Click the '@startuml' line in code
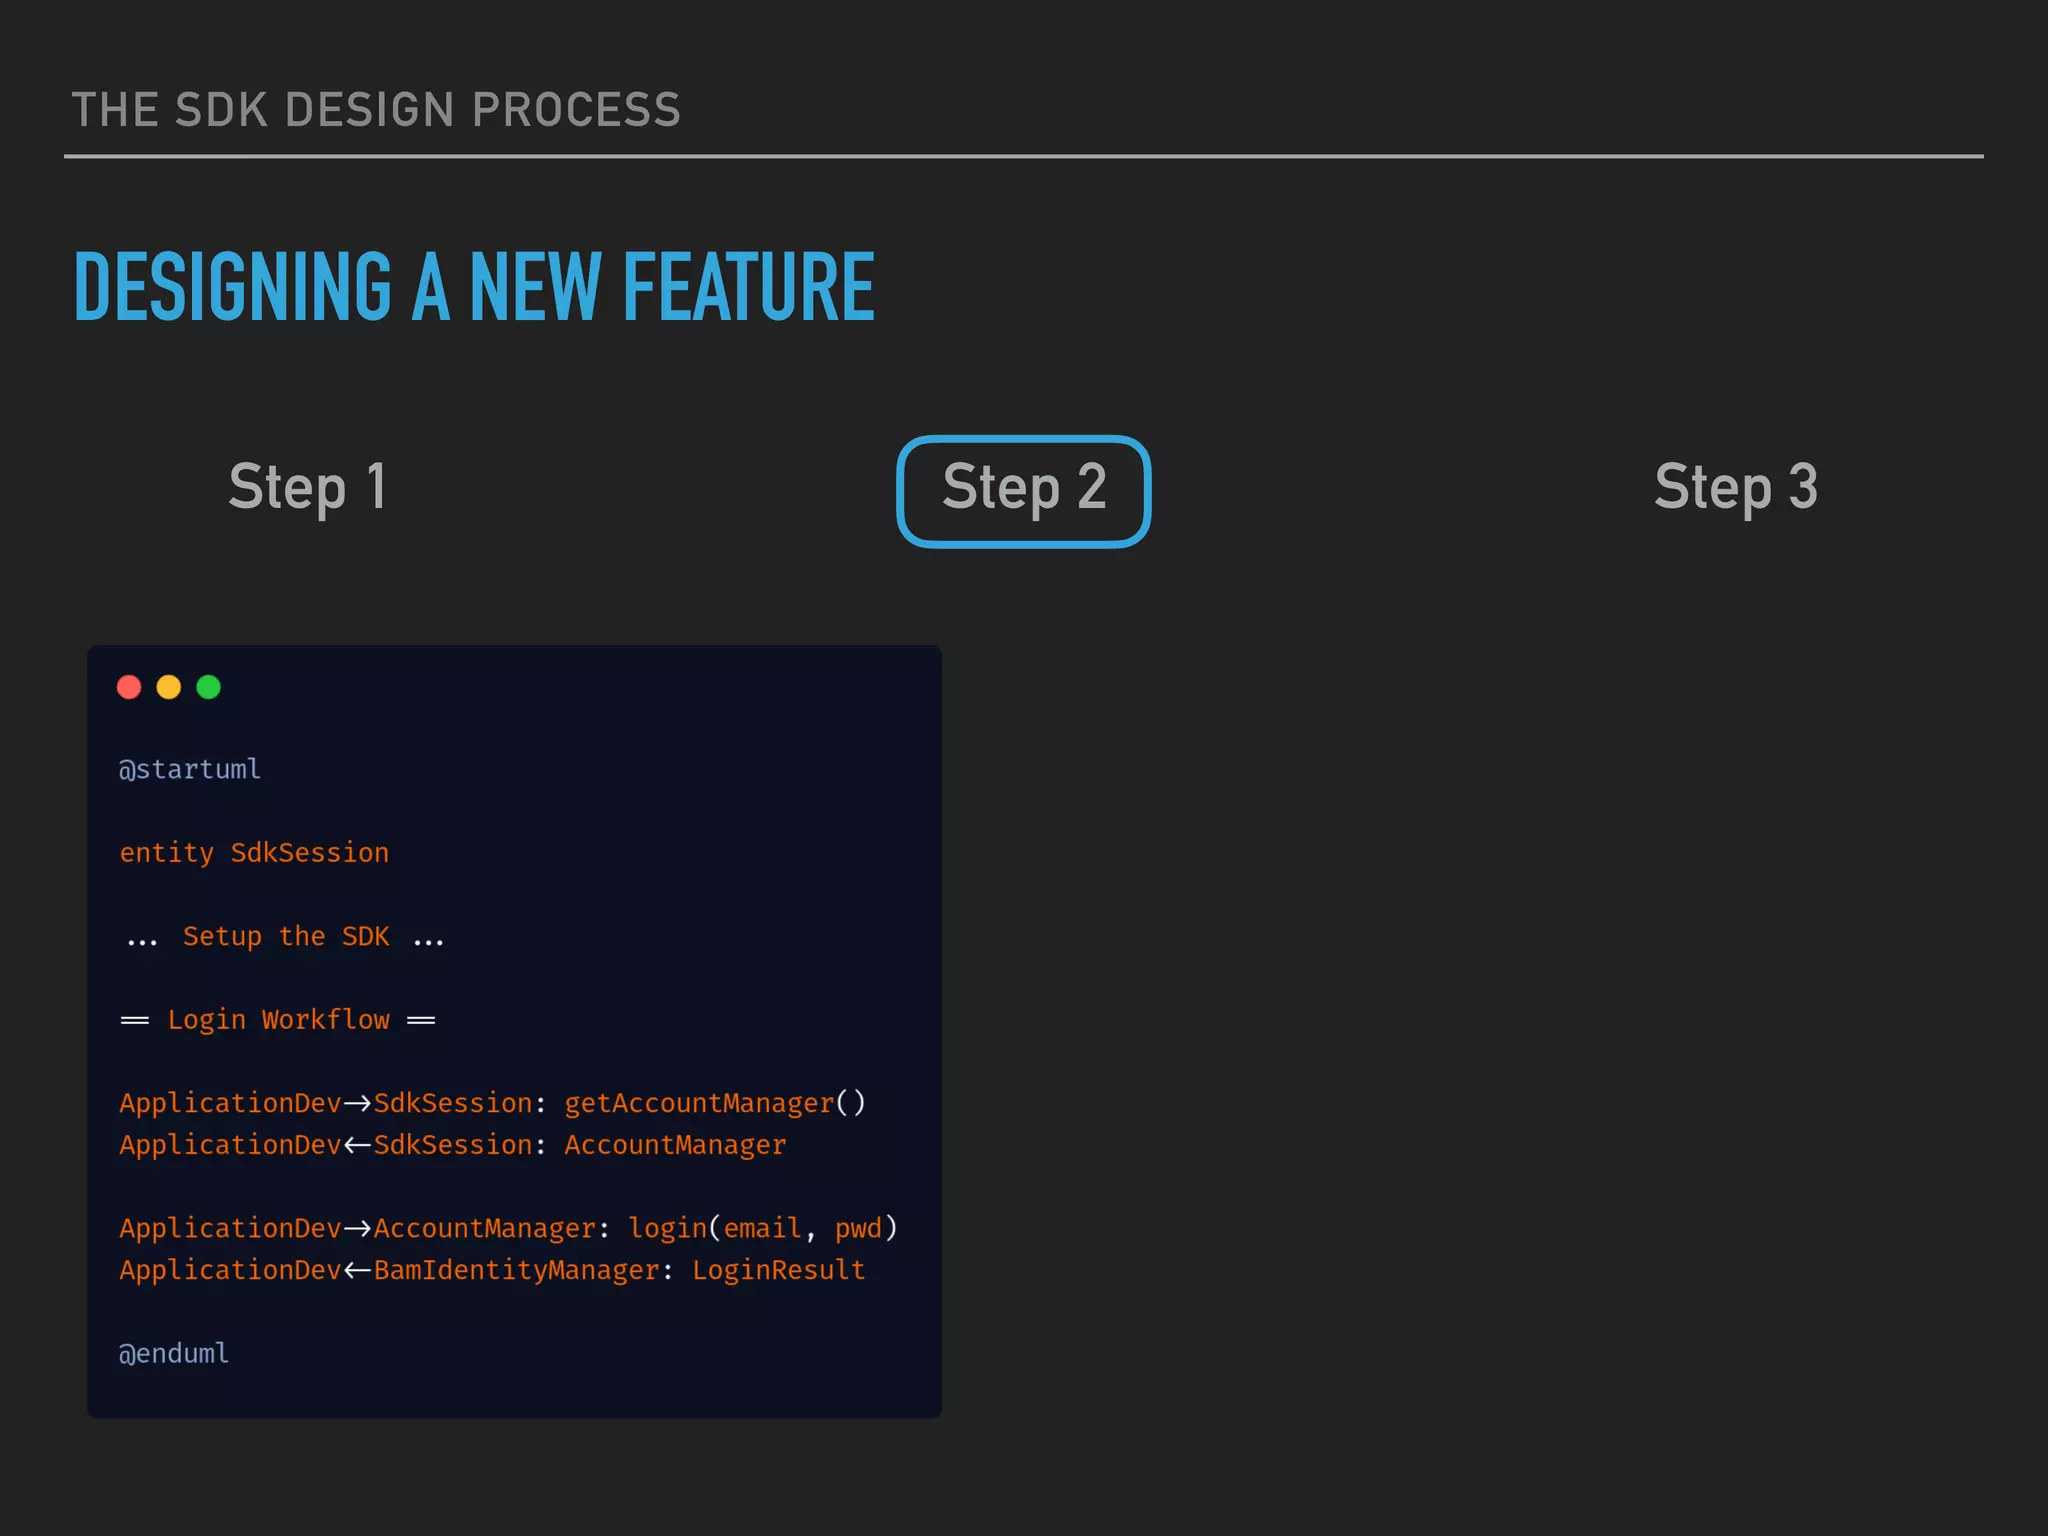This screenshot has height=1536, width=2048. tap(190, 769)
